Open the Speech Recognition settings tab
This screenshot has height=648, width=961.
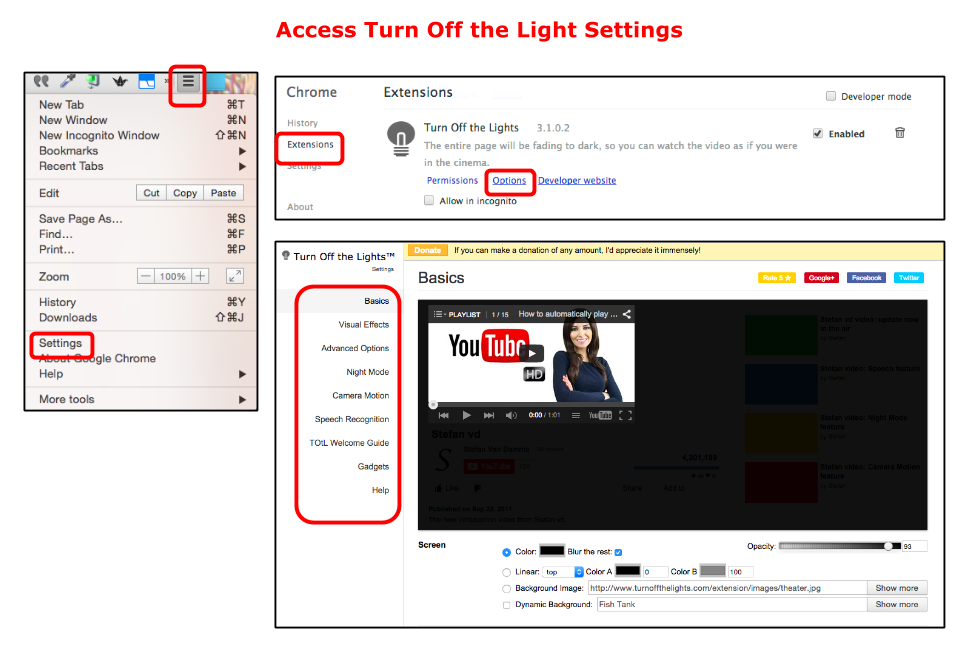click(x=352, y=419)
